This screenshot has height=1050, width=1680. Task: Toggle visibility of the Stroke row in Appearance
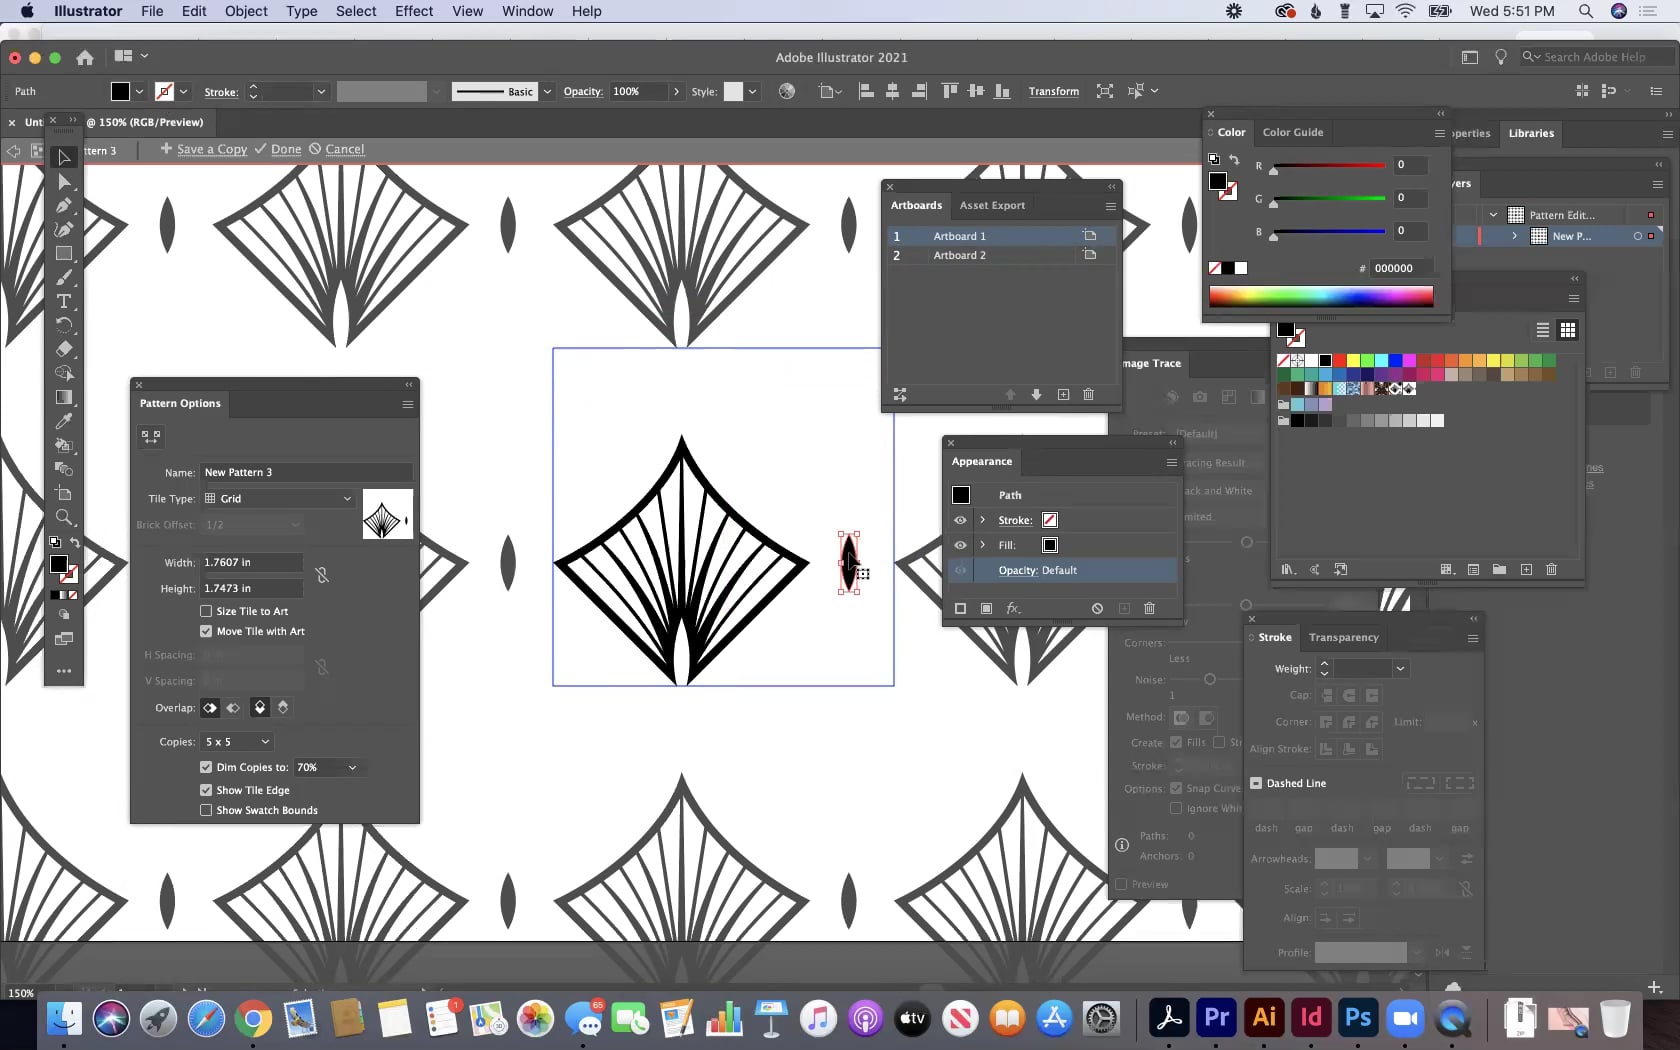click(960, 520)
